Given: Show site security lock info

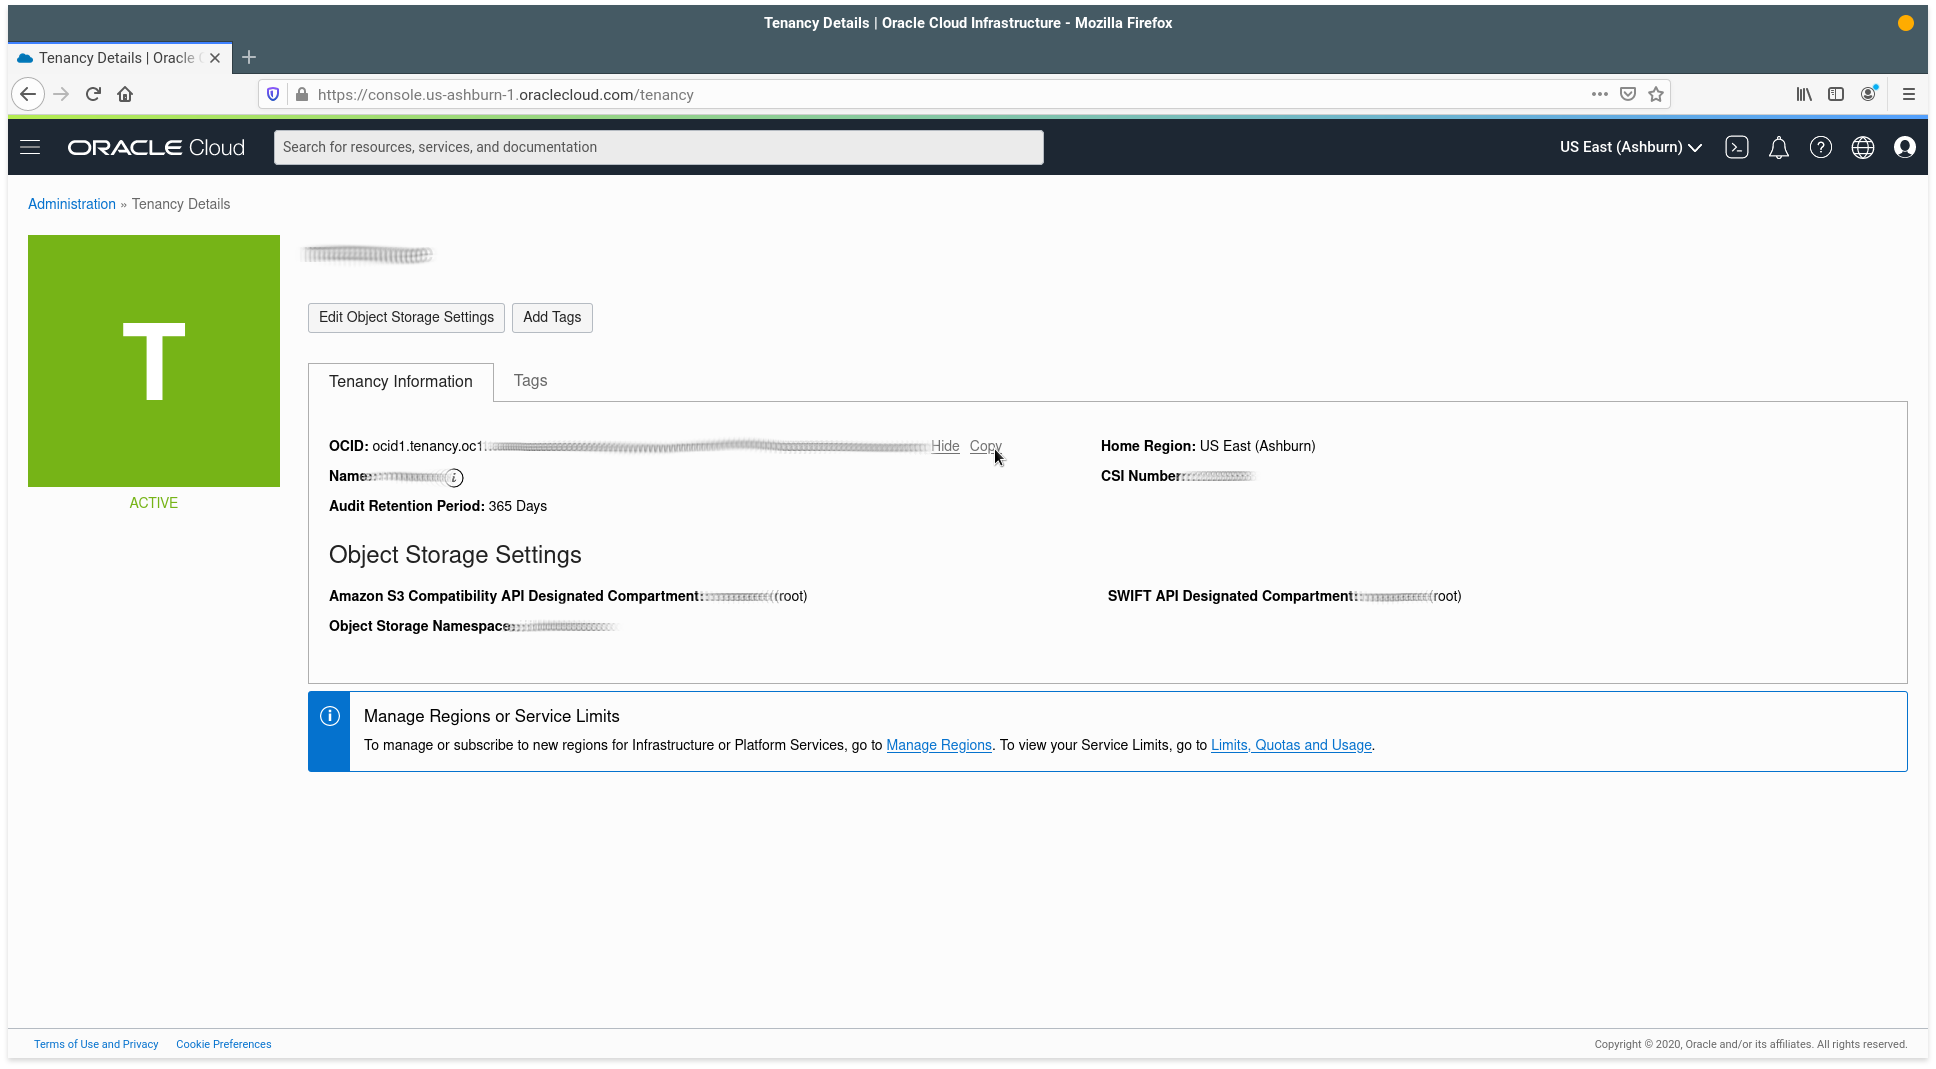Looking at the screenshot, I should click(x=302, y=94).
